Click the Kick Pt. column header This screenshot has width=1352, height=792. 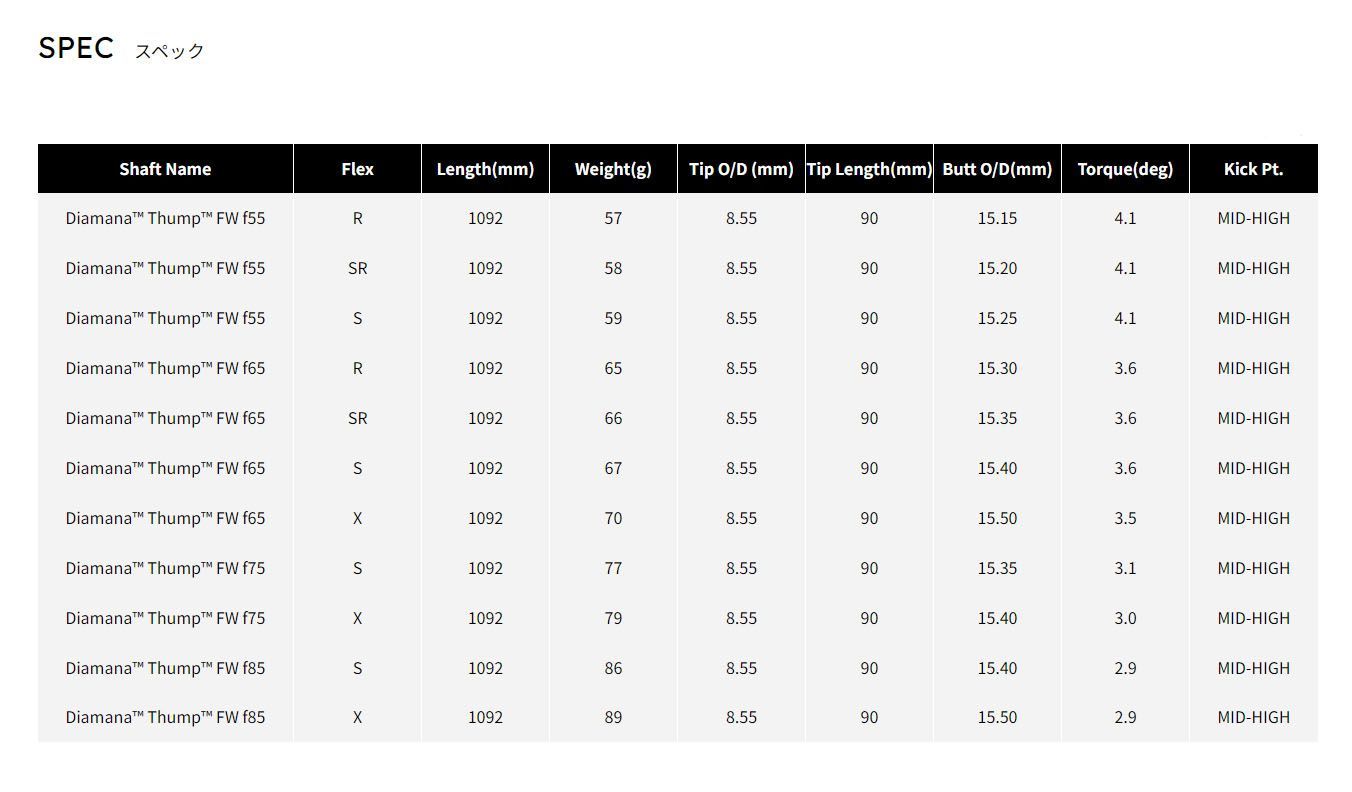[1253, 169]
